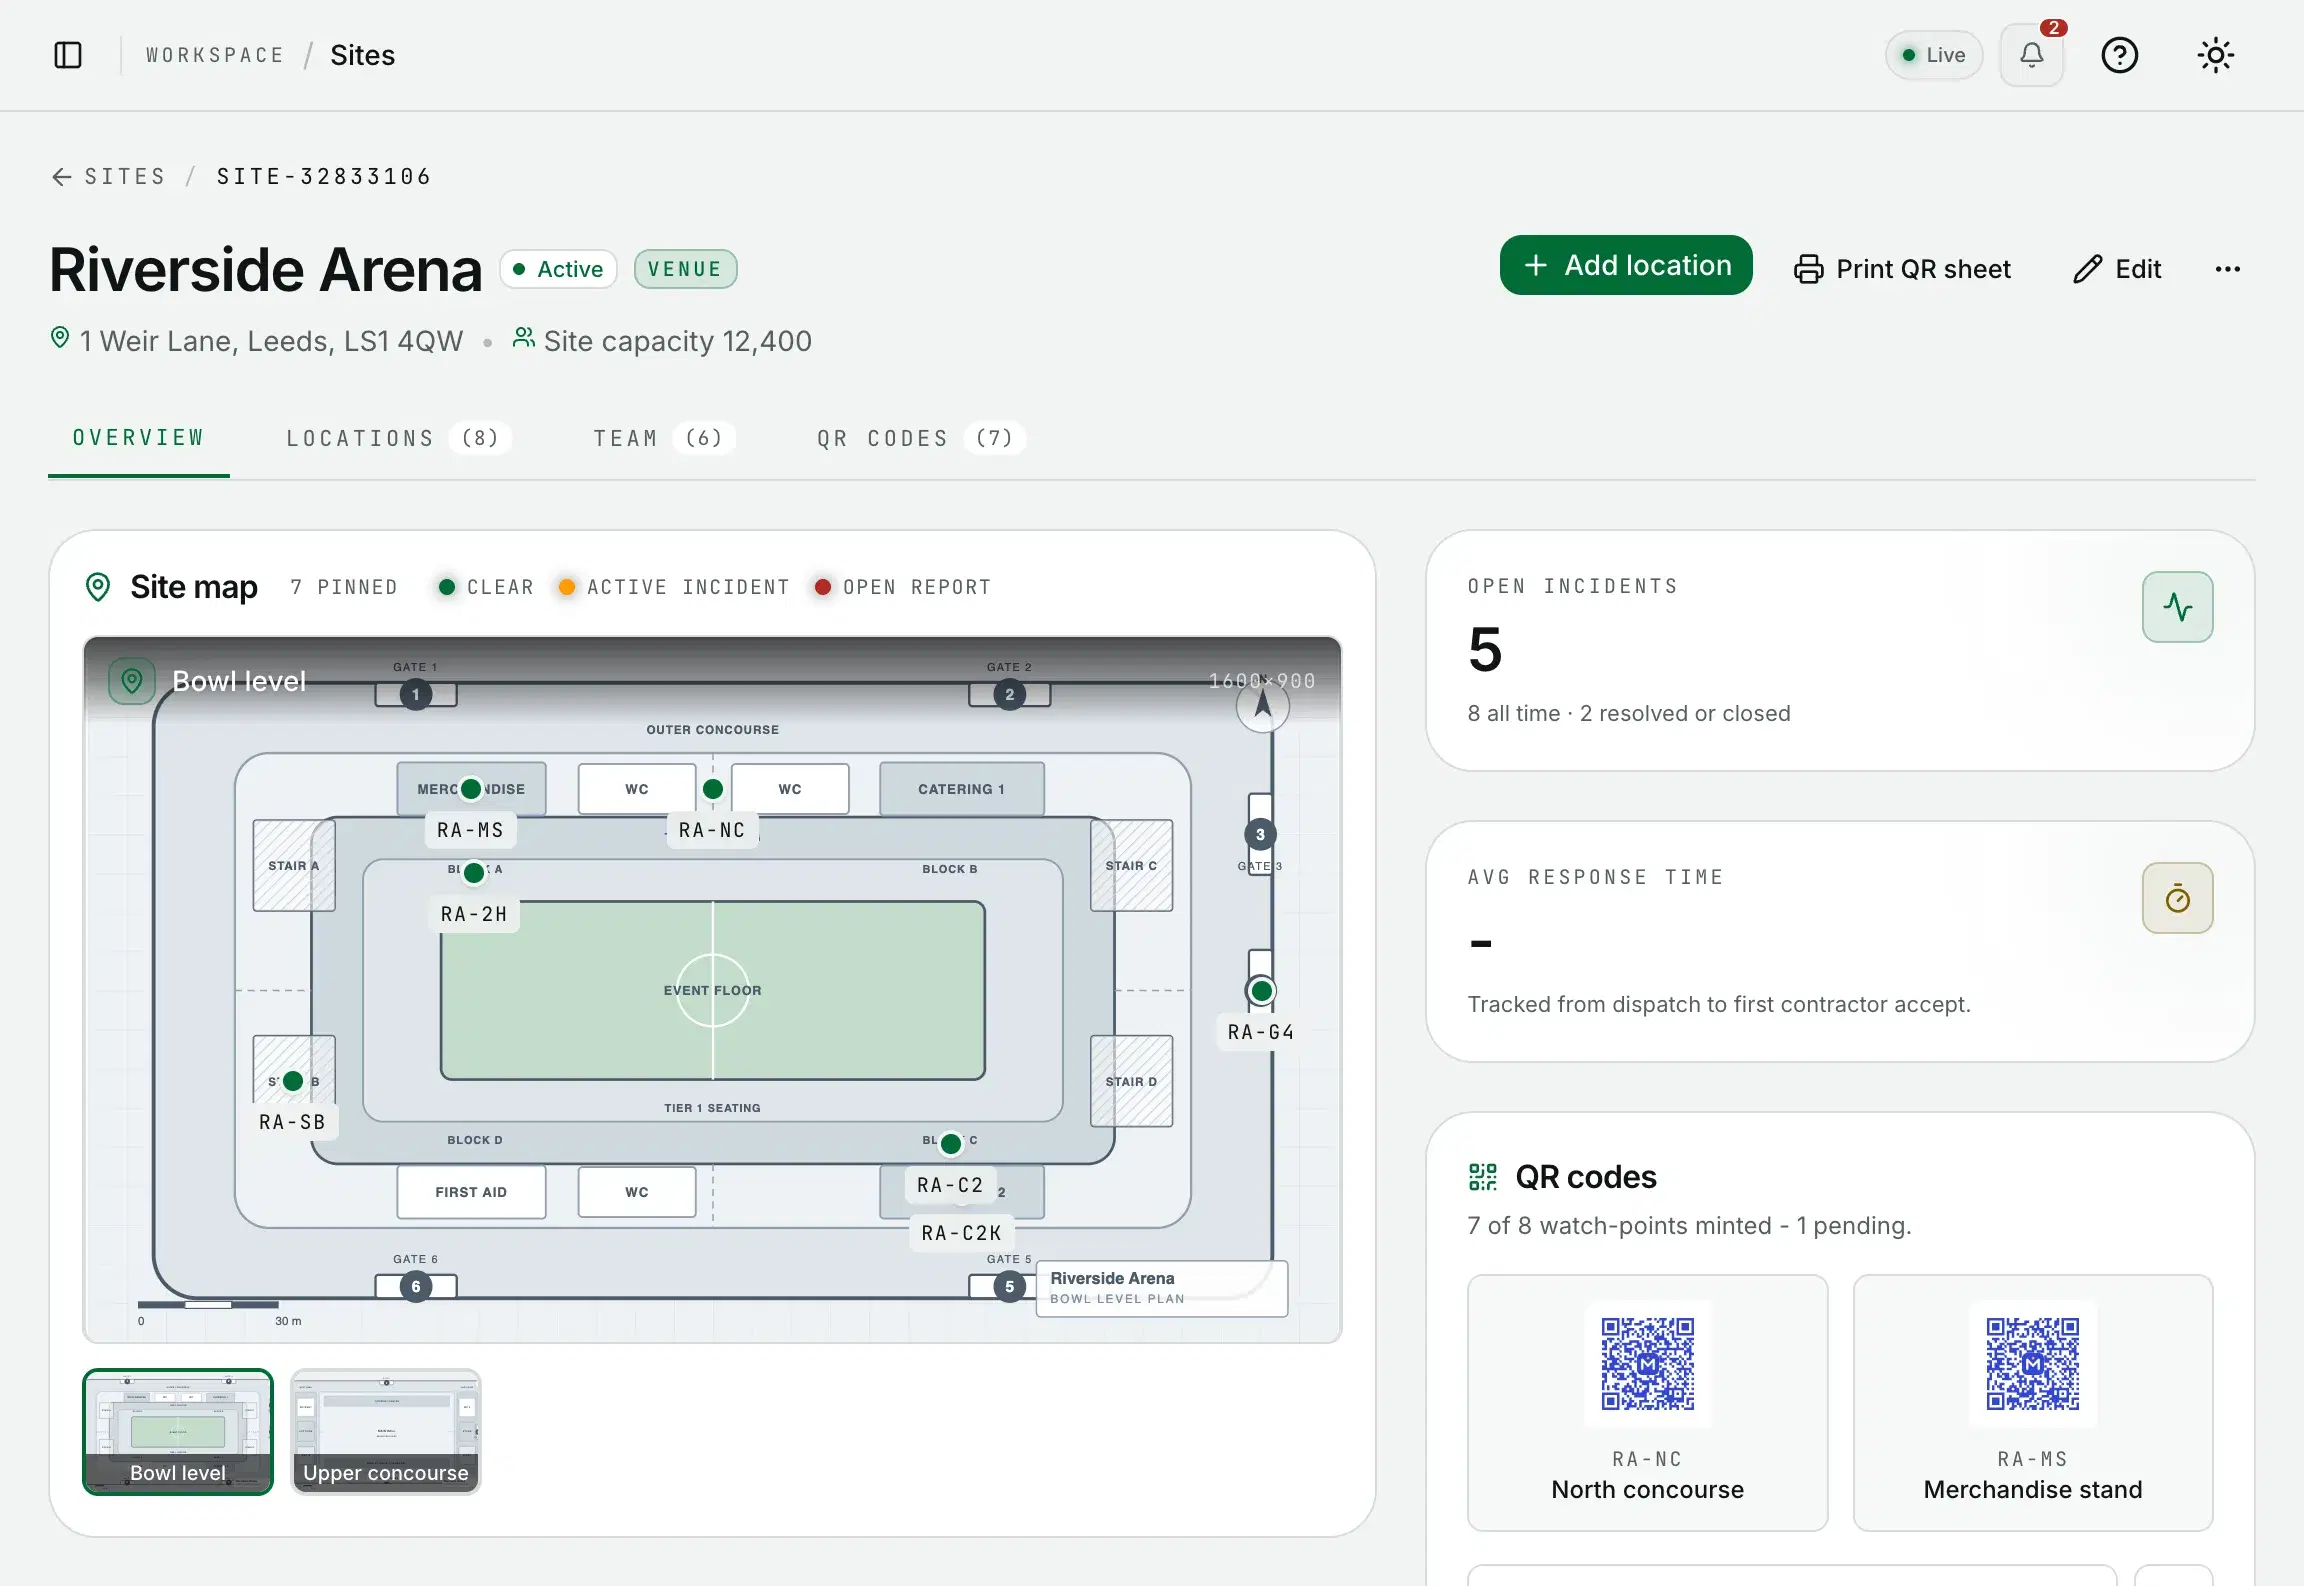
Task: Select the RA-G4 map pin
Action: click(1261, 991)
